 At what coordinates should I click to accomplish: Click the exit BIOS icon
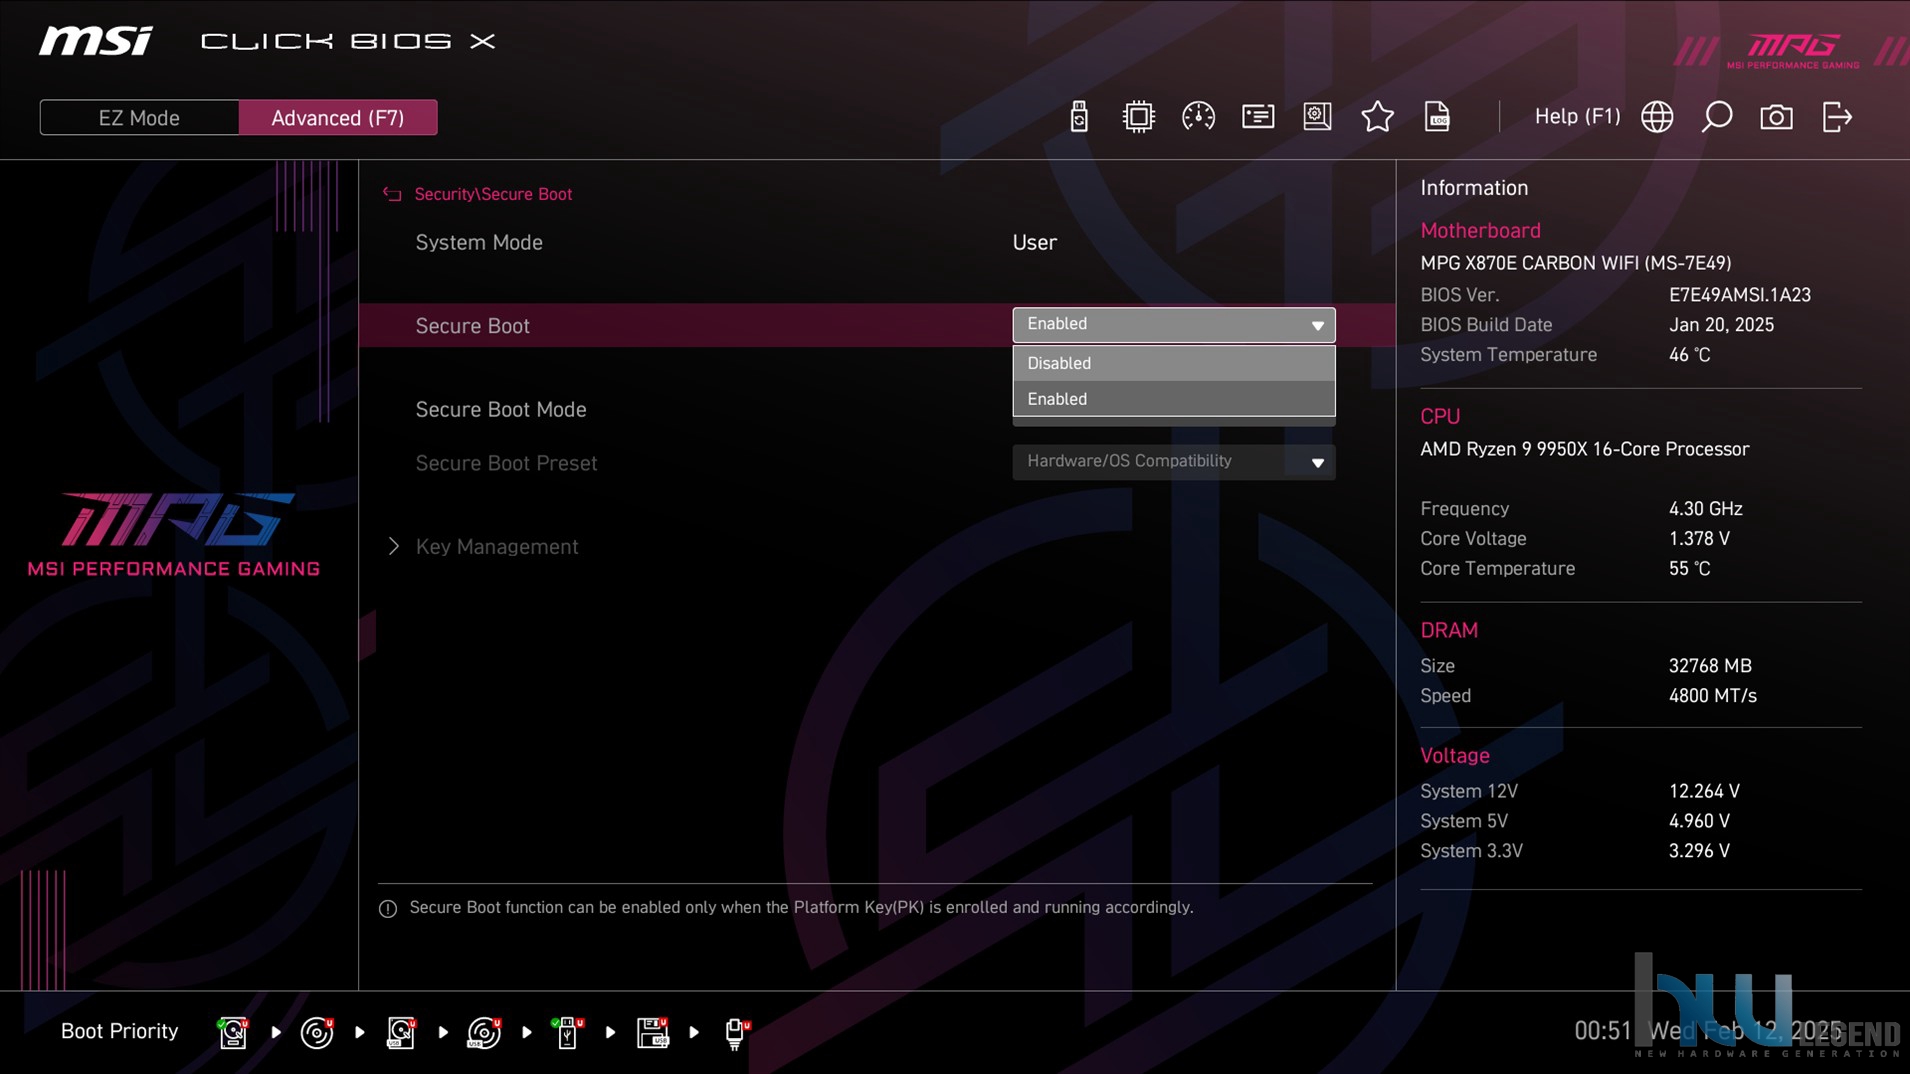(x=1837, y=117)
